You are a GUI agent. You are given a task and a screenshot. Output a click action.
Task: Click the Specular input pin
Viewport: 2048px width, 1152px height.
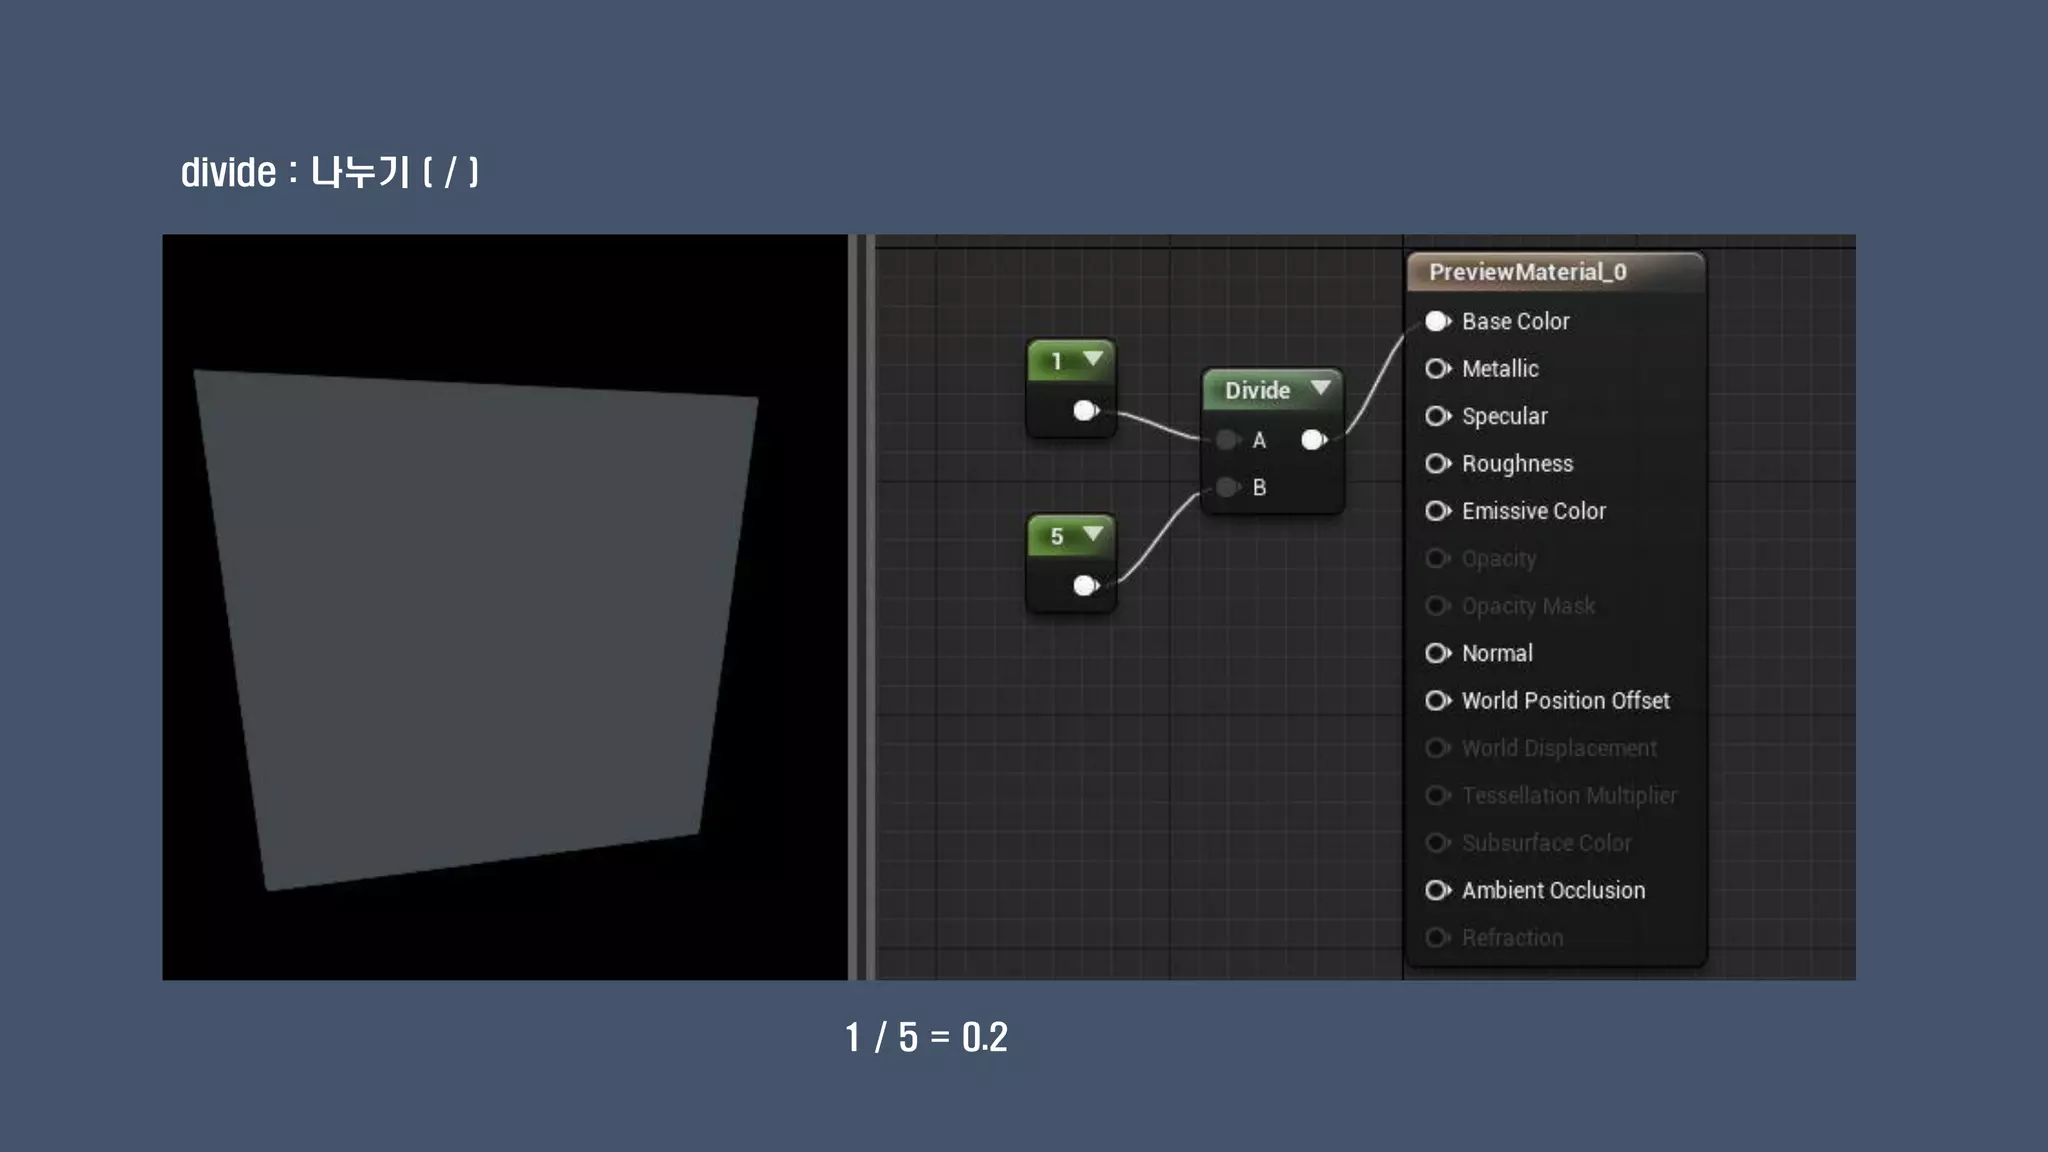pos(1437,416)
